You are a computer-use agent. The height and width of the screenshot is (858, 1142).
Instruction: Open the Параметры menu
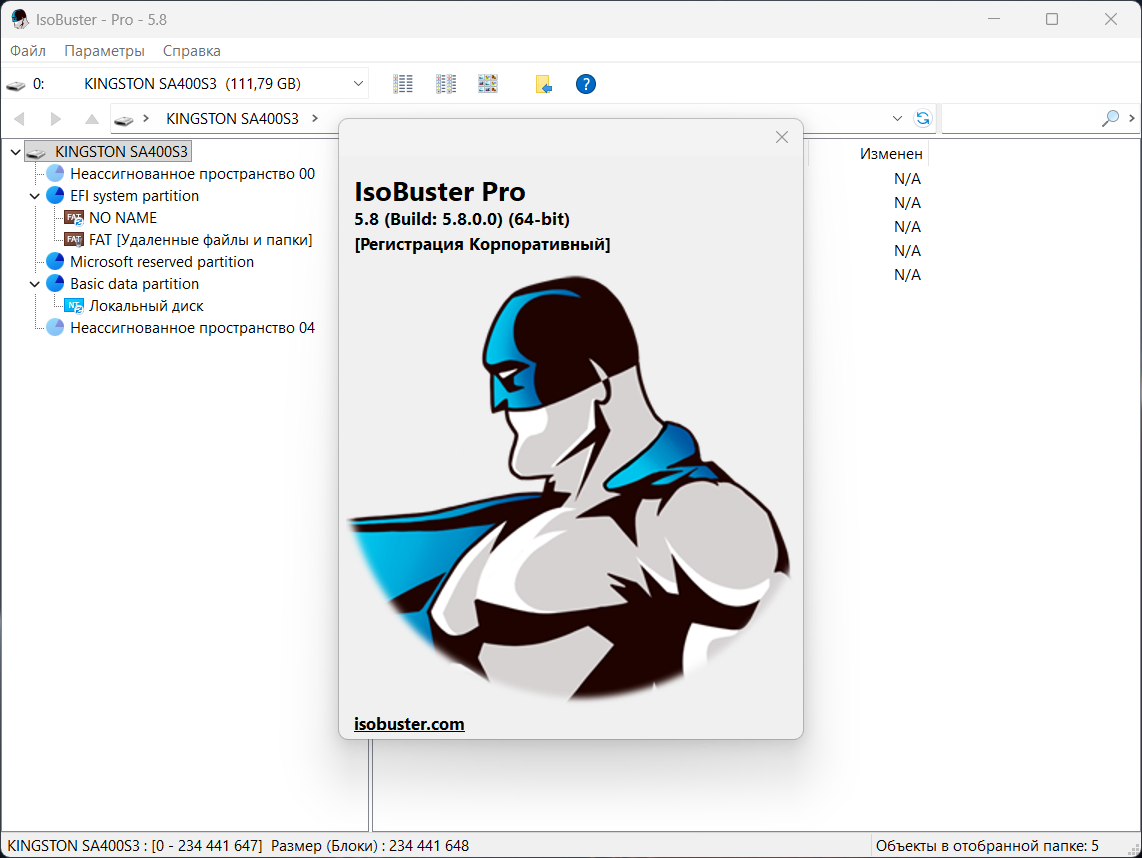tap(104, 51)
